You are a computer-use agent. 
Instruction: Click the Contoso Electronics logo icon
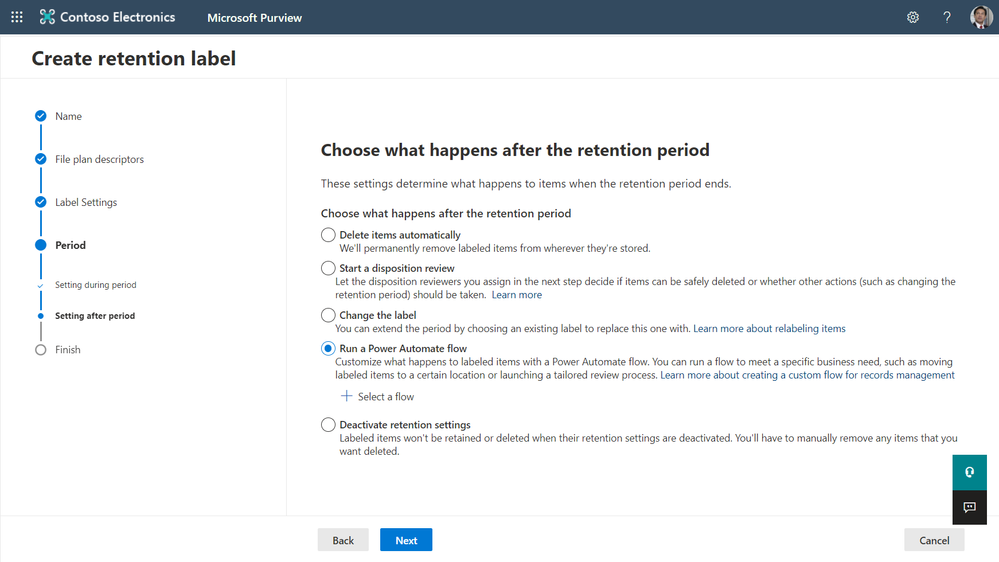pyautogui.click(x=47, y=17)
